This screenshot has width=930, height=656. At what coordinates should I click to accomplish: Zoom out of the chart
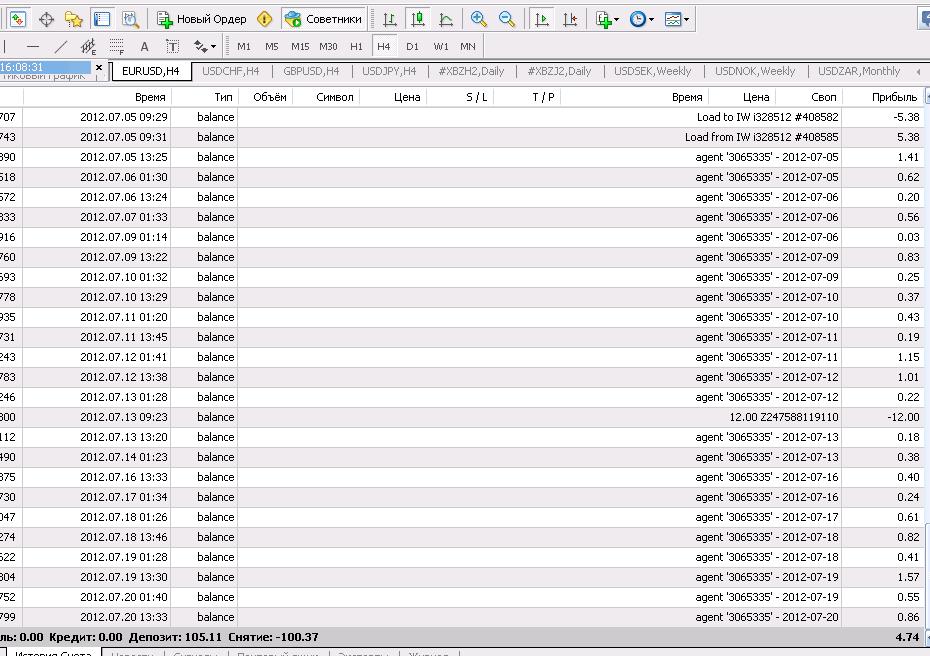click(507, 19)
